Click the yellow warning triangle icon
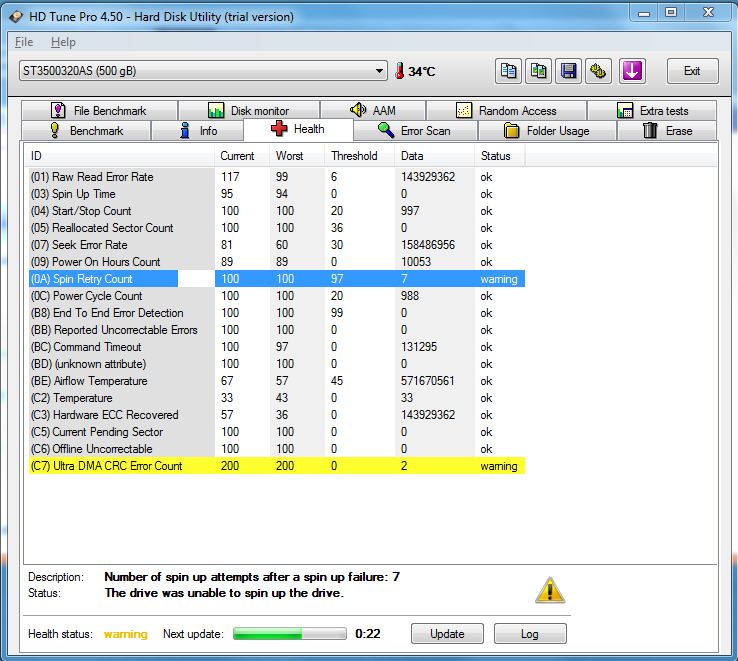This screenshot has height=661, width=738. tap(550, 590)
